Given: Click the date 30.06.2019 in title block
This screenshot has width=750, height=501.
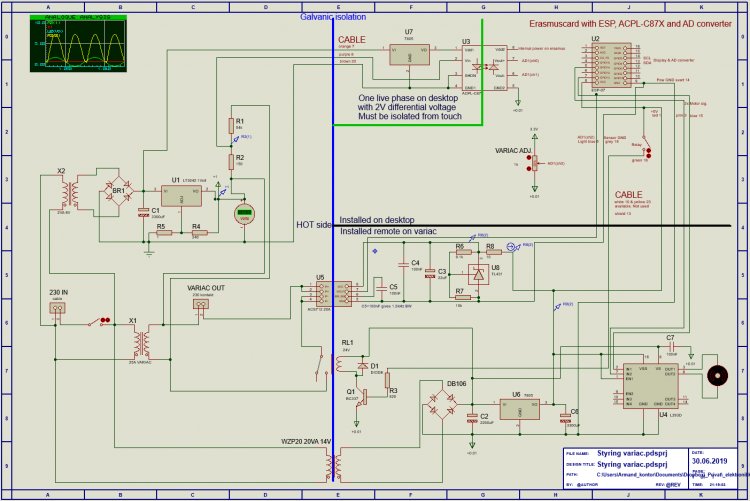Looking at the screenshot, I should pos(709,461).
